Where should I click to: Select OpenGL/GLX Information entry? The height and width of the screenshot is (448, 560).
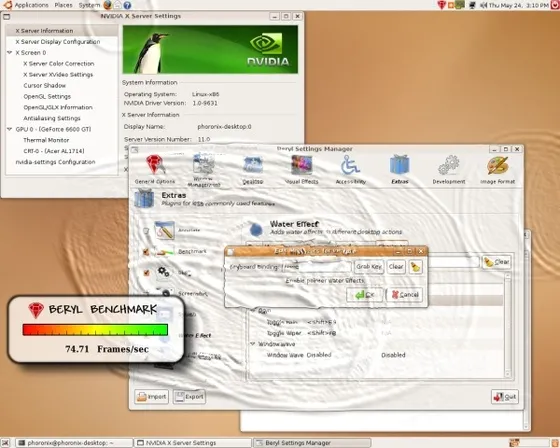[58, 107]
